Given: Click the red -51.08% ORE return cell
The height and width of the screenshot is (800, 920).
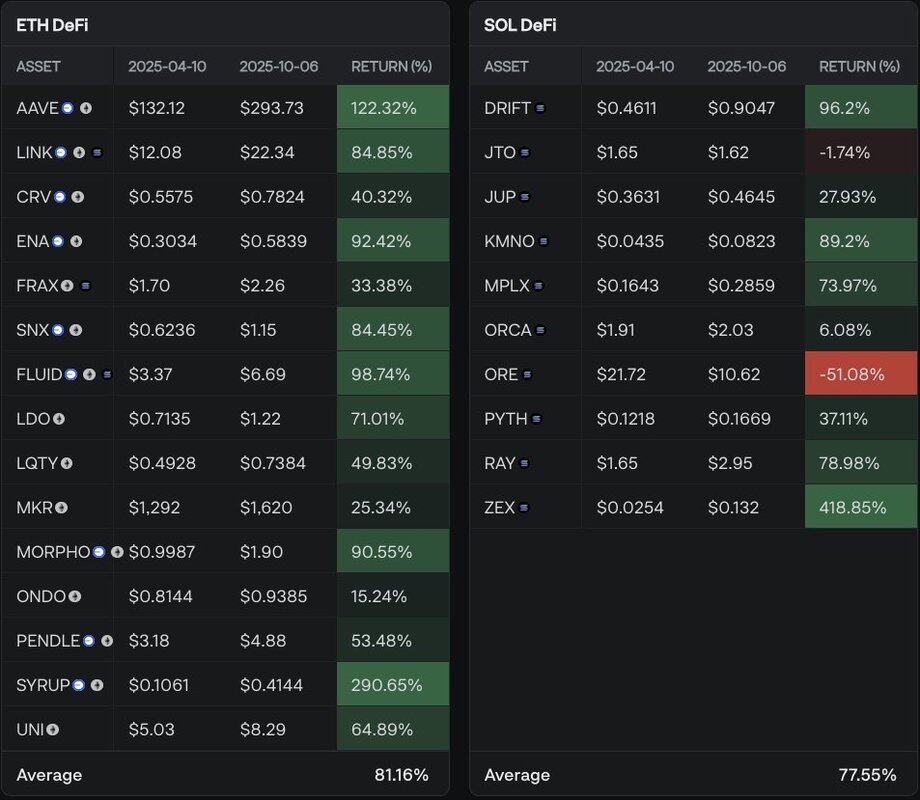Looking at the screenshot, I should coord(860,375).
